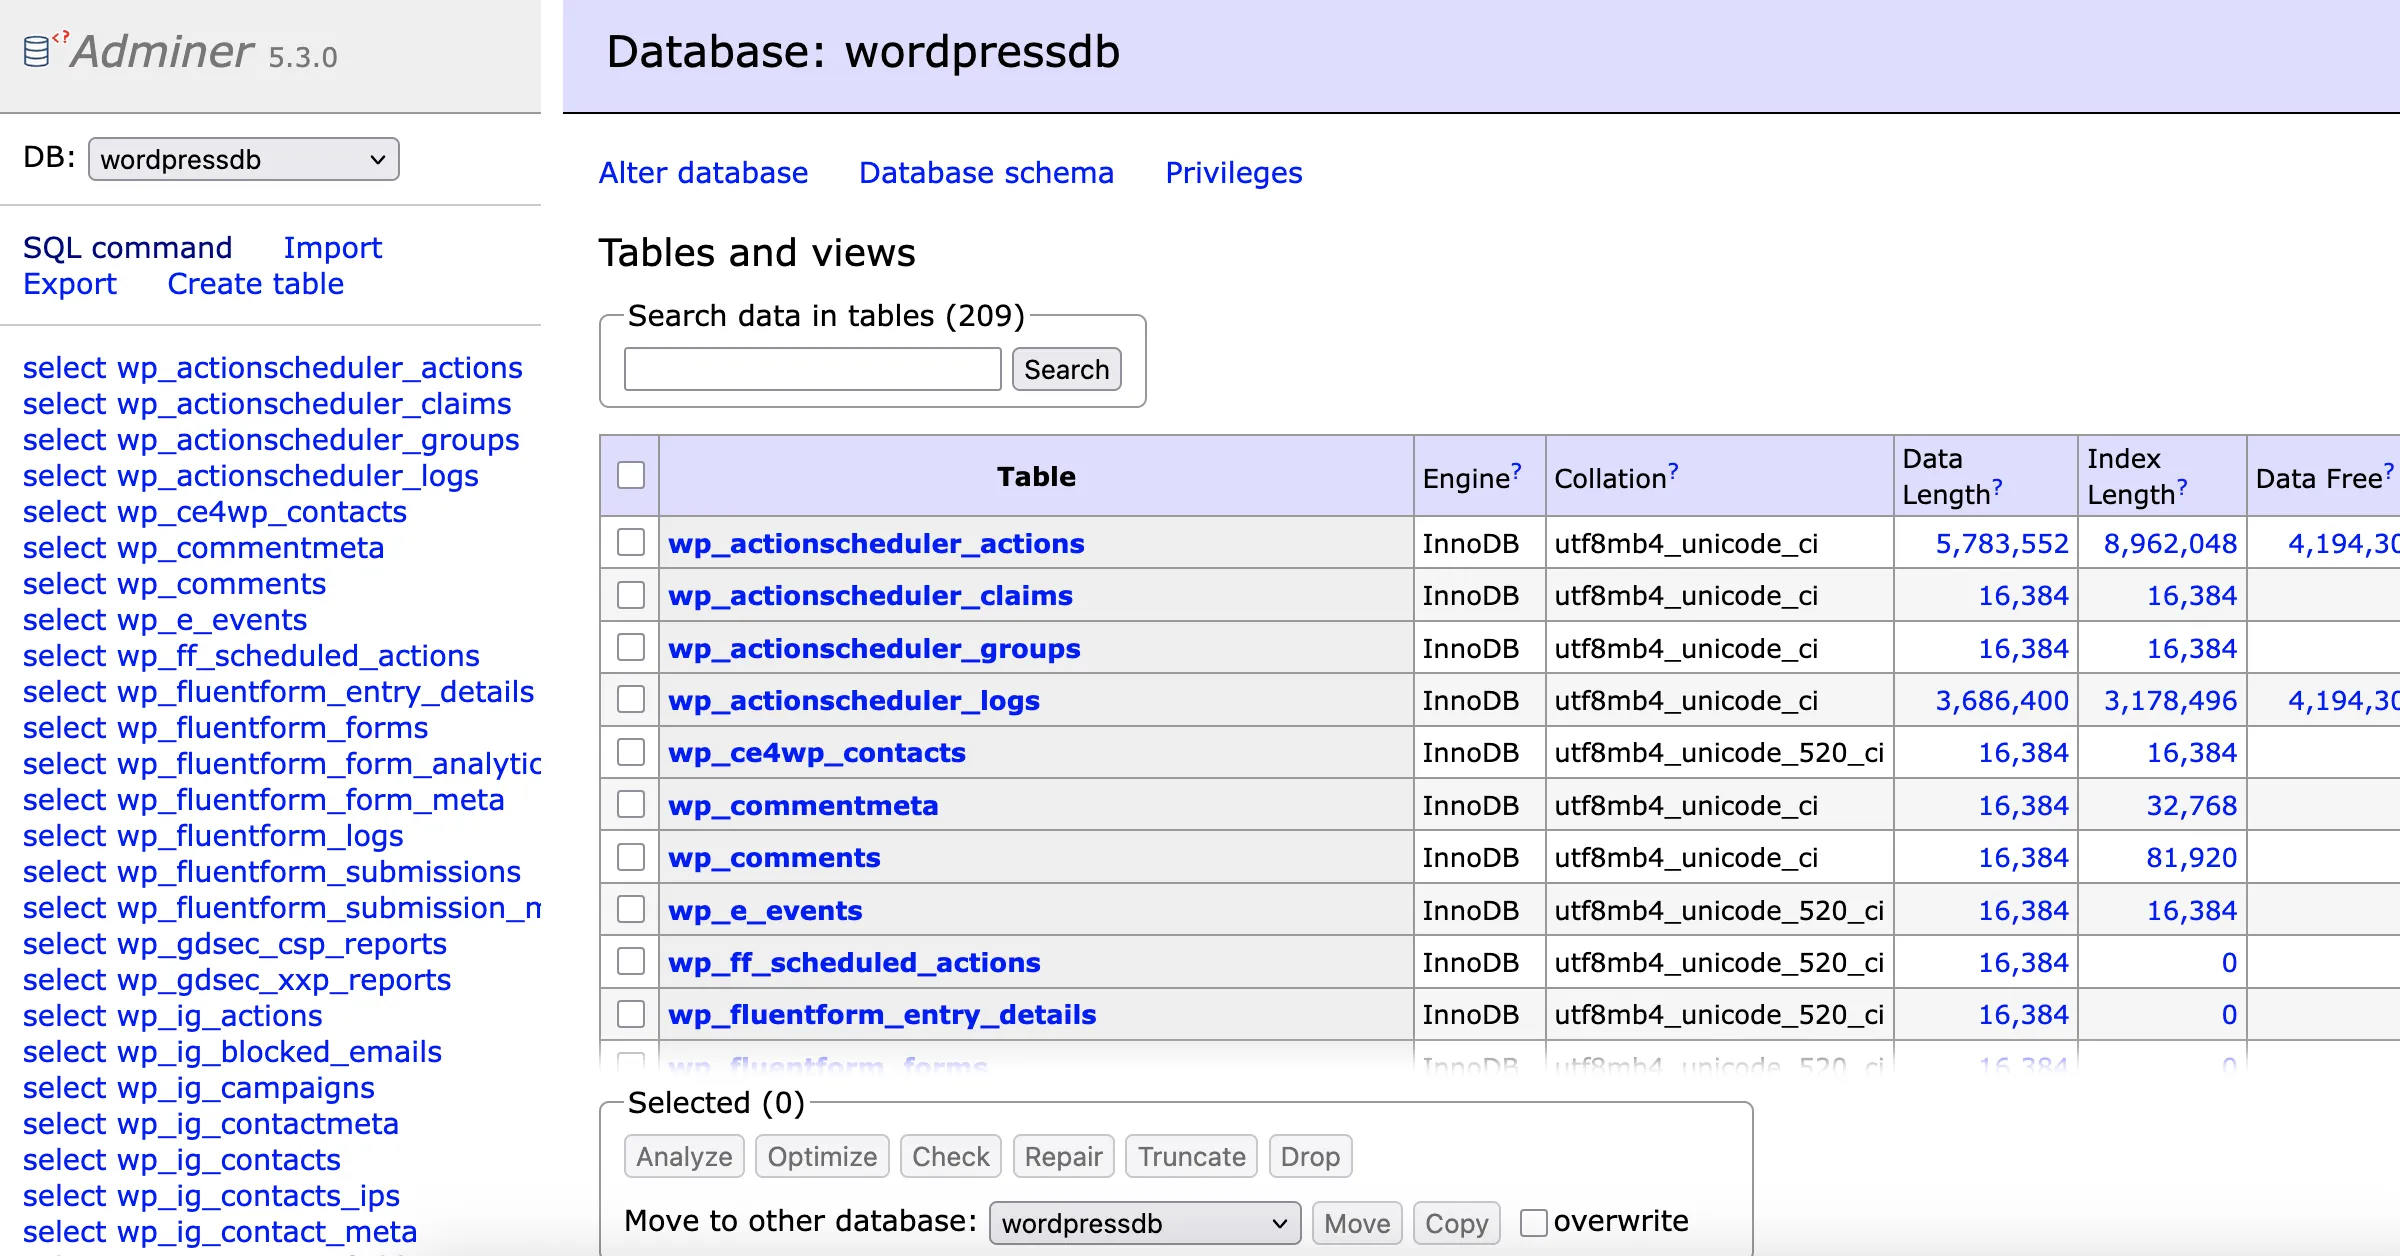The width and height of the screenshot is (2400, 1256).
Task: Click the Repair button
Action: tap(1063, 1156)
